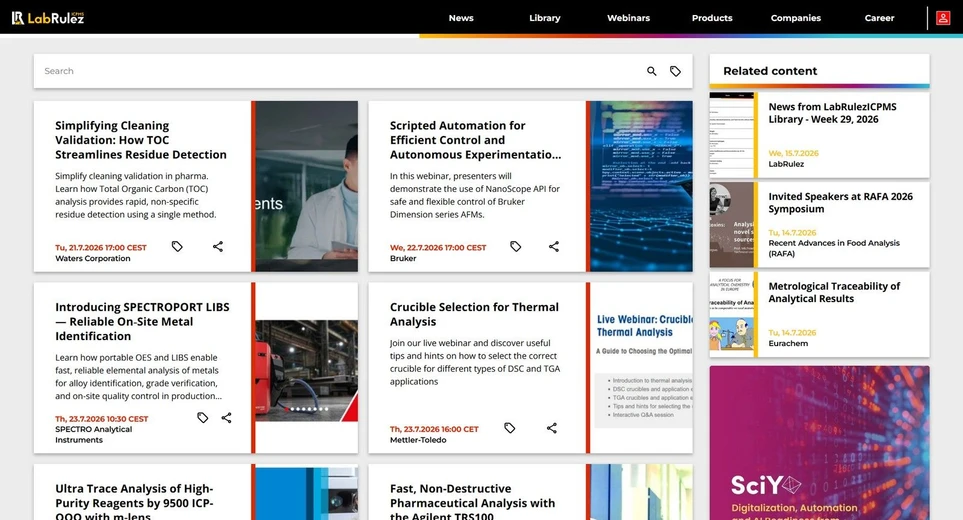Click thumbnail beside News from LabRulezICPMS Library
This screenshot has height=520, width=963.
pos(731,135)
